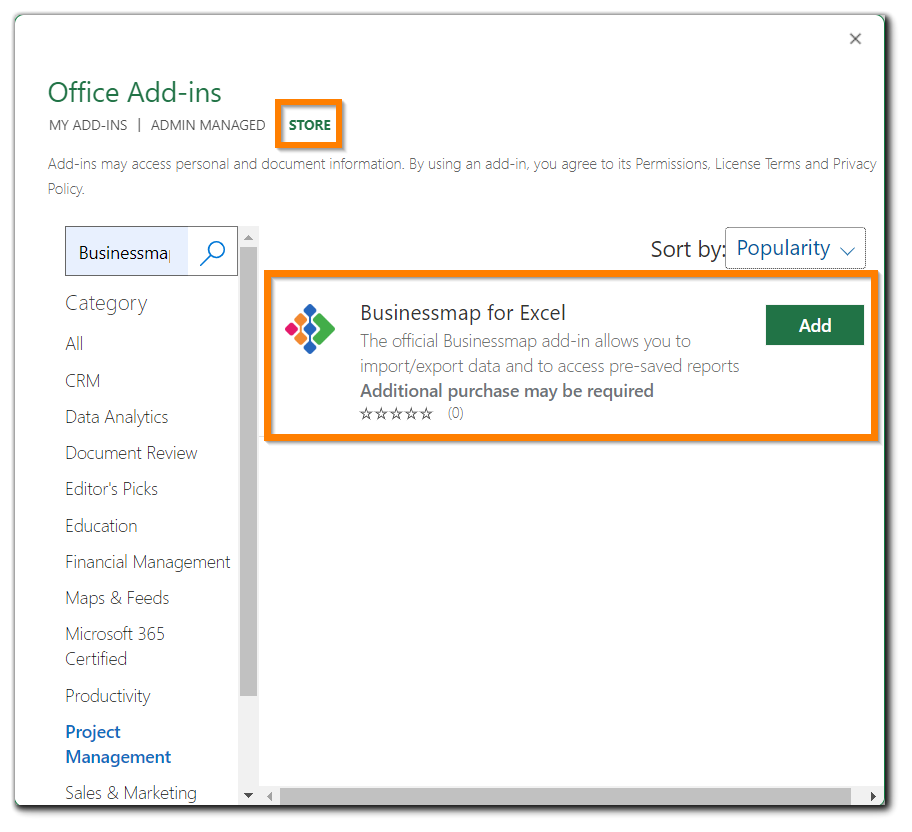This screenshot has height=832, width=912.
Task: Click the horizontal scrollbar left arrow
Action: coord(269,797)
